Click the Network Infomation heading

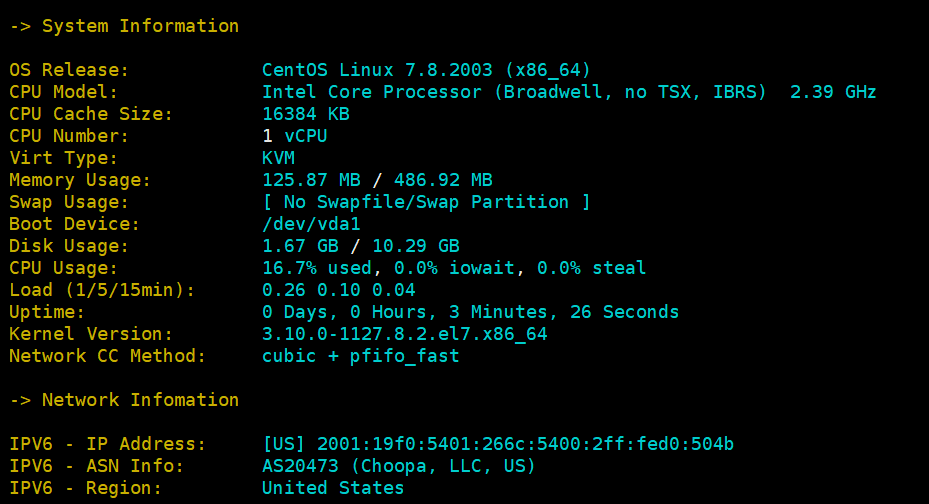pyautogui.click(x=140, y=400)
